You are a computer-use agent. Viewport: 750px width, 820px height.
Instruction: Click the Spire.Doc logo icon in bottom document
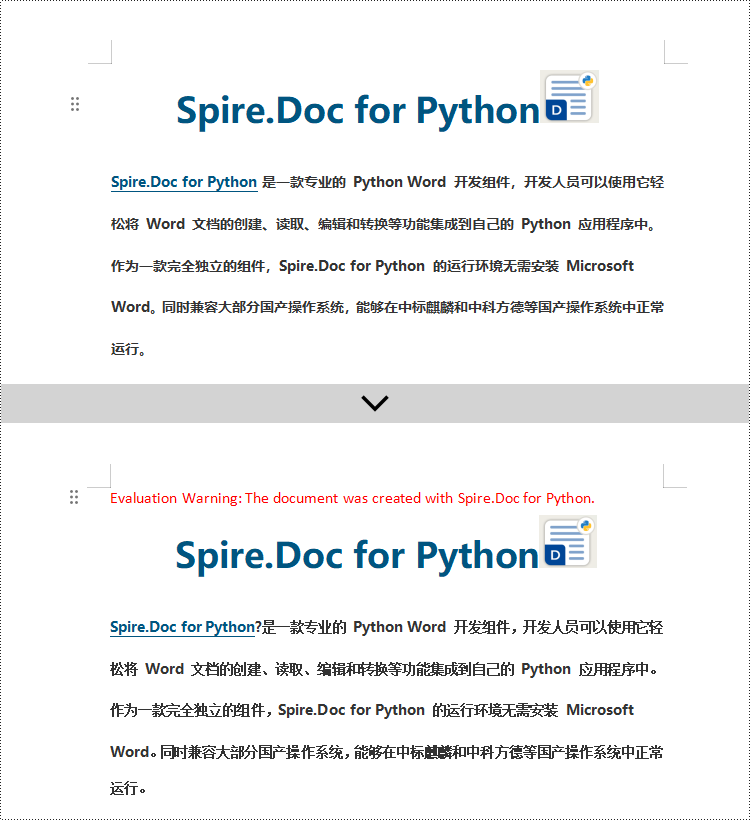pyautogui.click(x=568, y=542)
